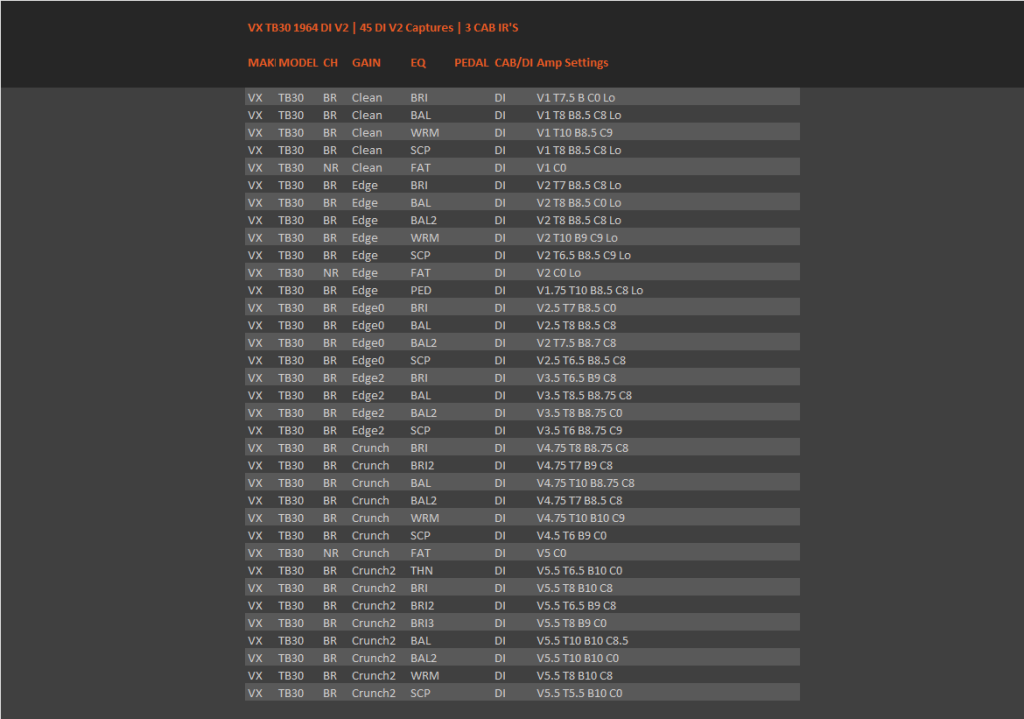Click amp settings 'V4.75 T7 B8.5 C8'
The width and height of the screenshot is (1024, 719).
[x=580, y=501]
